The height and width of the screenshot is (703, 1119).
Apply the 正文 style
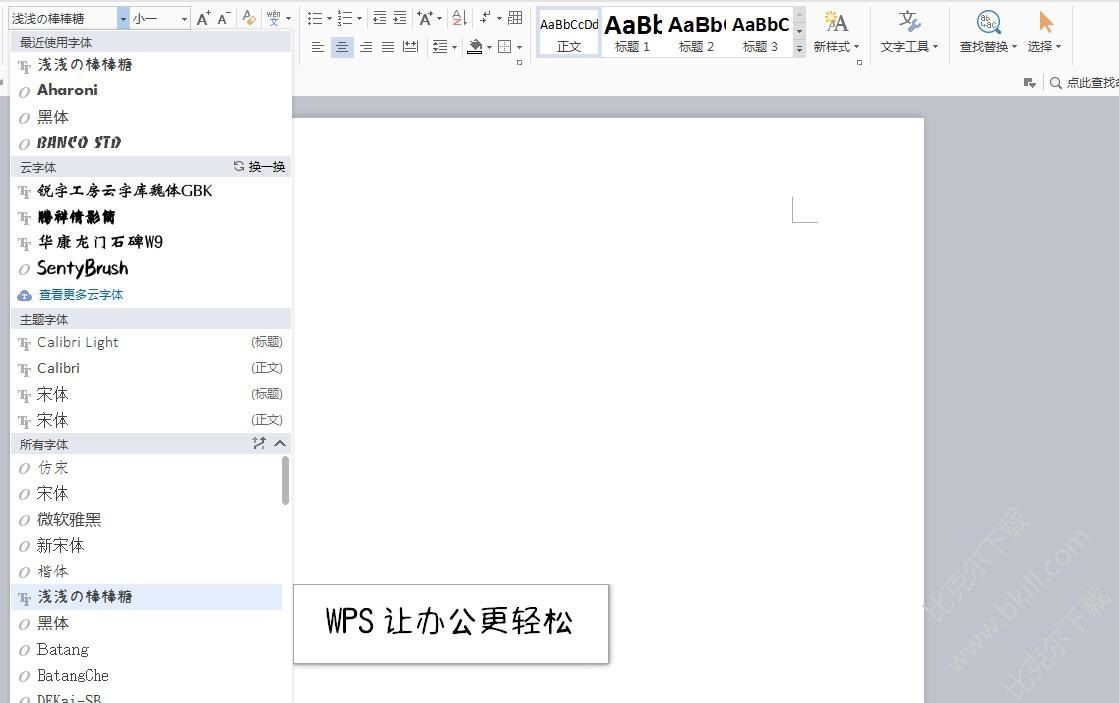pyautogui.click(x=569, y=33)
